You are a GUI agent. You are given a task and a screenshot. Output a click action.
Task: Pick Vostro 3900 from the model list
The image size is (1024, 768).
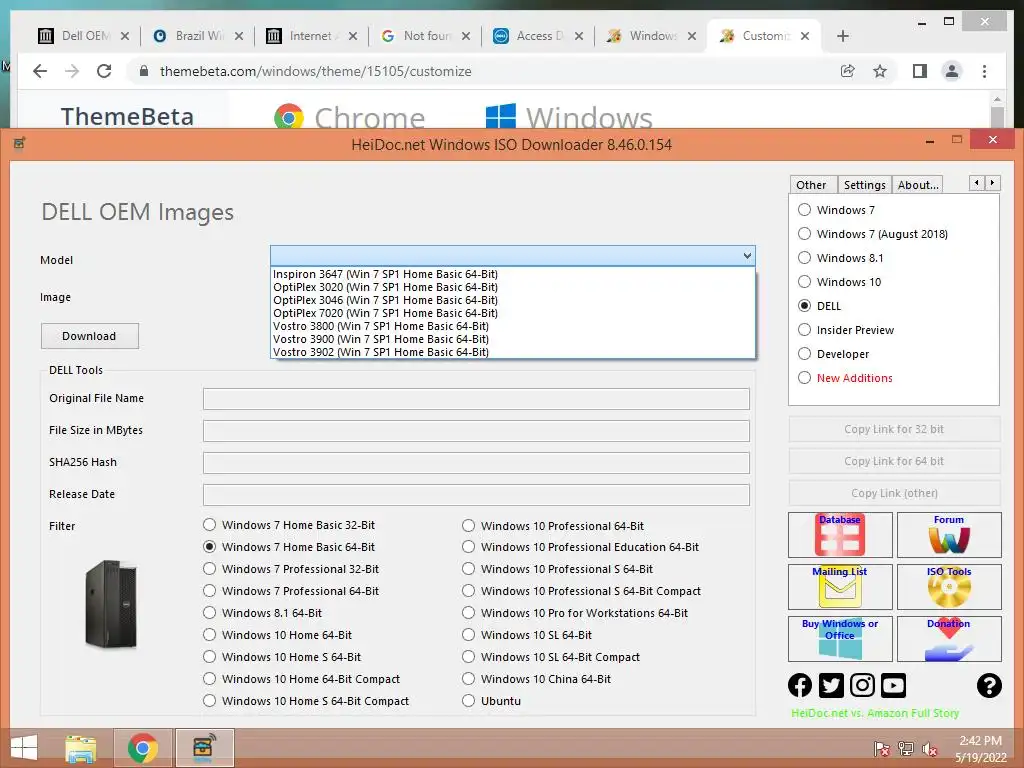(513, 340)
